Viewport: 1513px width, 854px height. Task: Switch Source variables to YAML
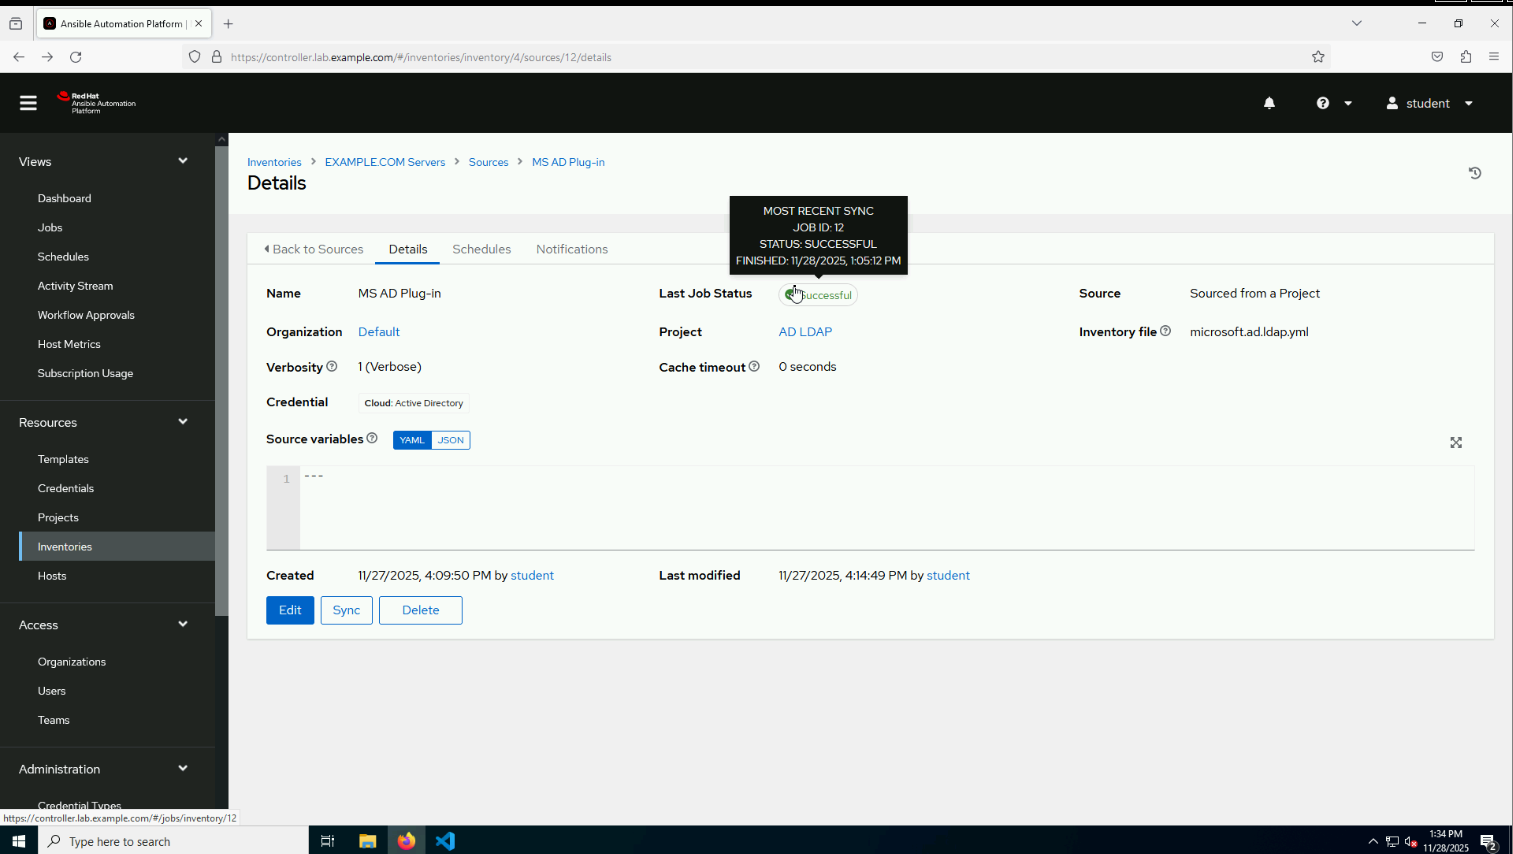(x=412, y=440)
